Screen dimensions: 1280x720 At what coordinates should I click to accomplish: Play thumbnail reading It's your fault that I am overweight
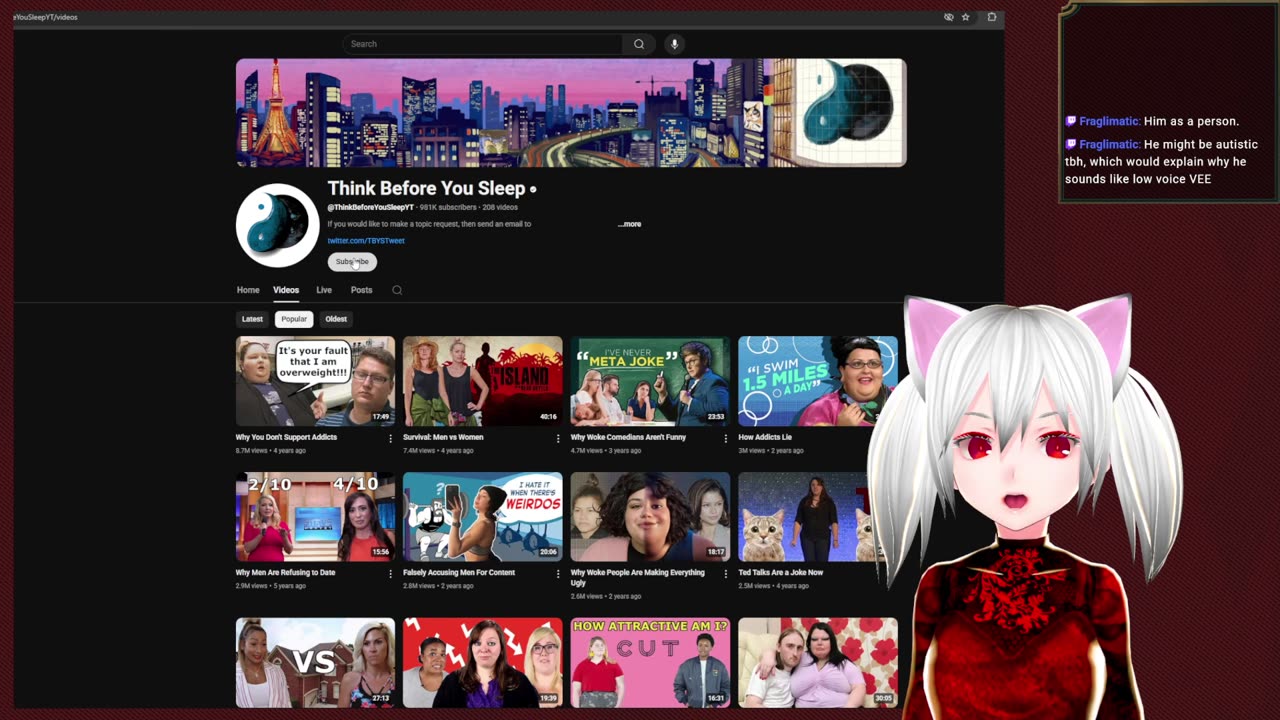coord(315,382)
